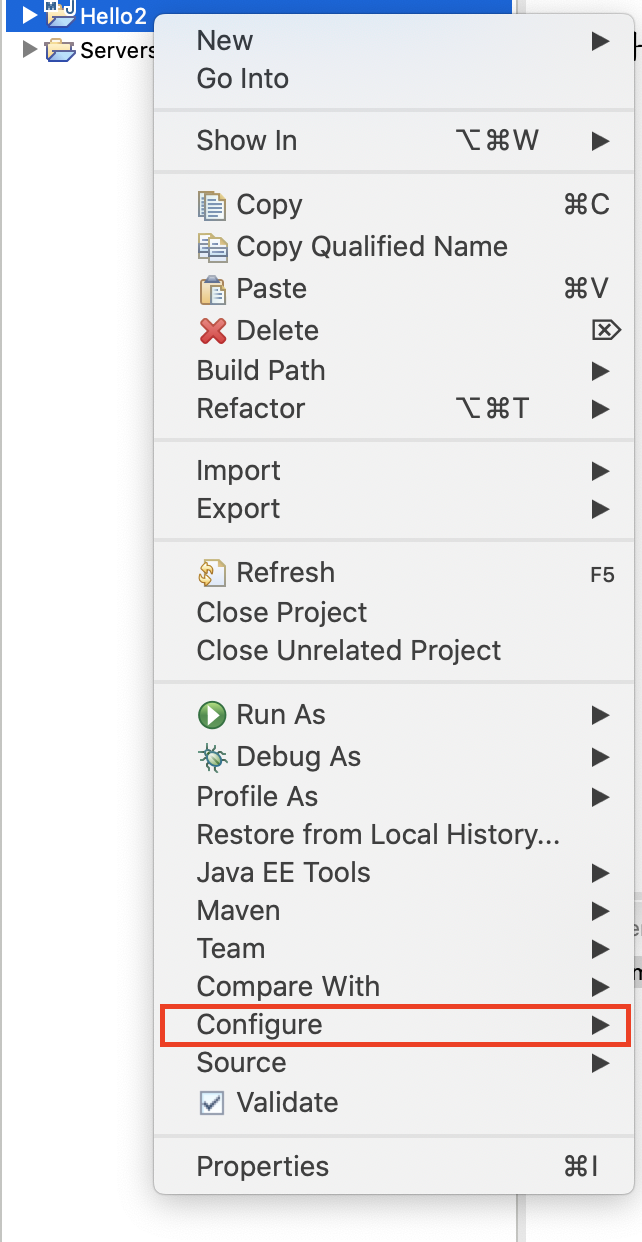
Task: Select Go Into menu entry
Action: click(243, 79)
